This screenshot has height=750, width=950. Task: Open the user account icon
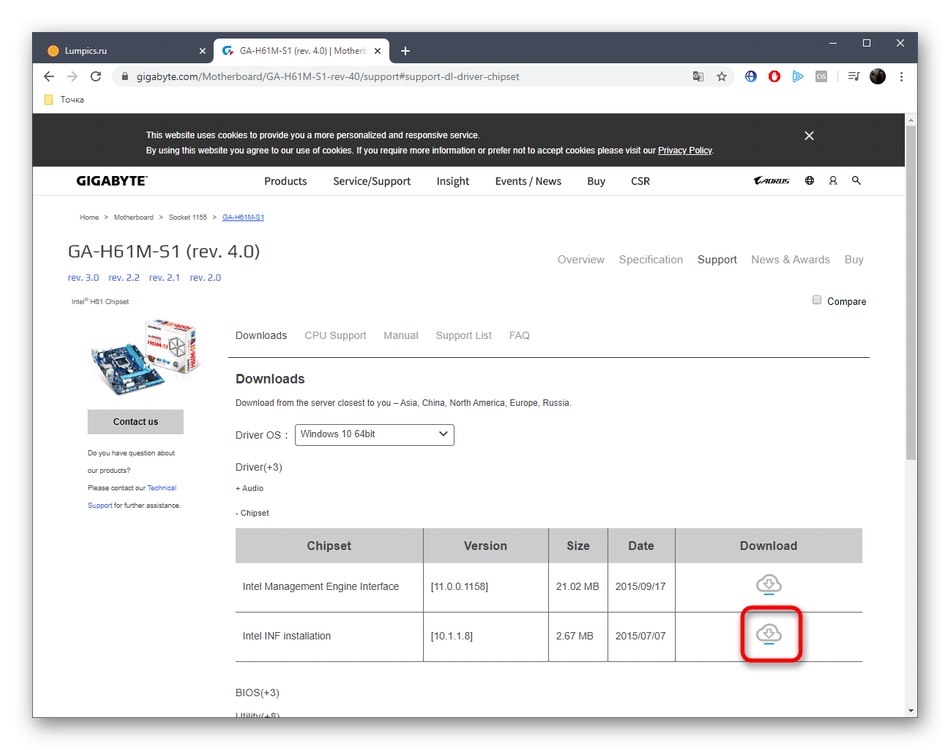click(x=833, y=181)
